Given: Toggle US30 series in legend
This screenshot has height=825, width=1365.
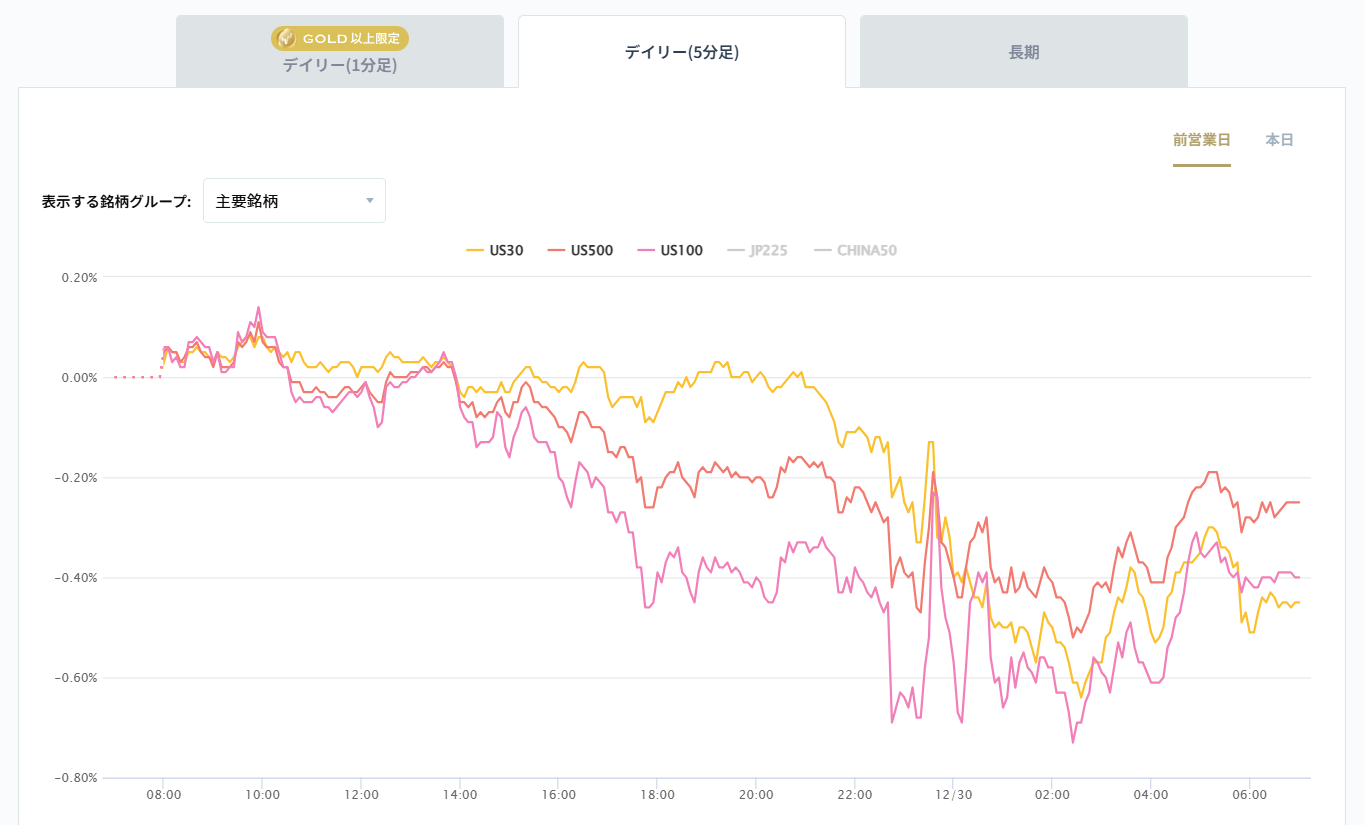Looking at the screenshot, I should point(506,250).
